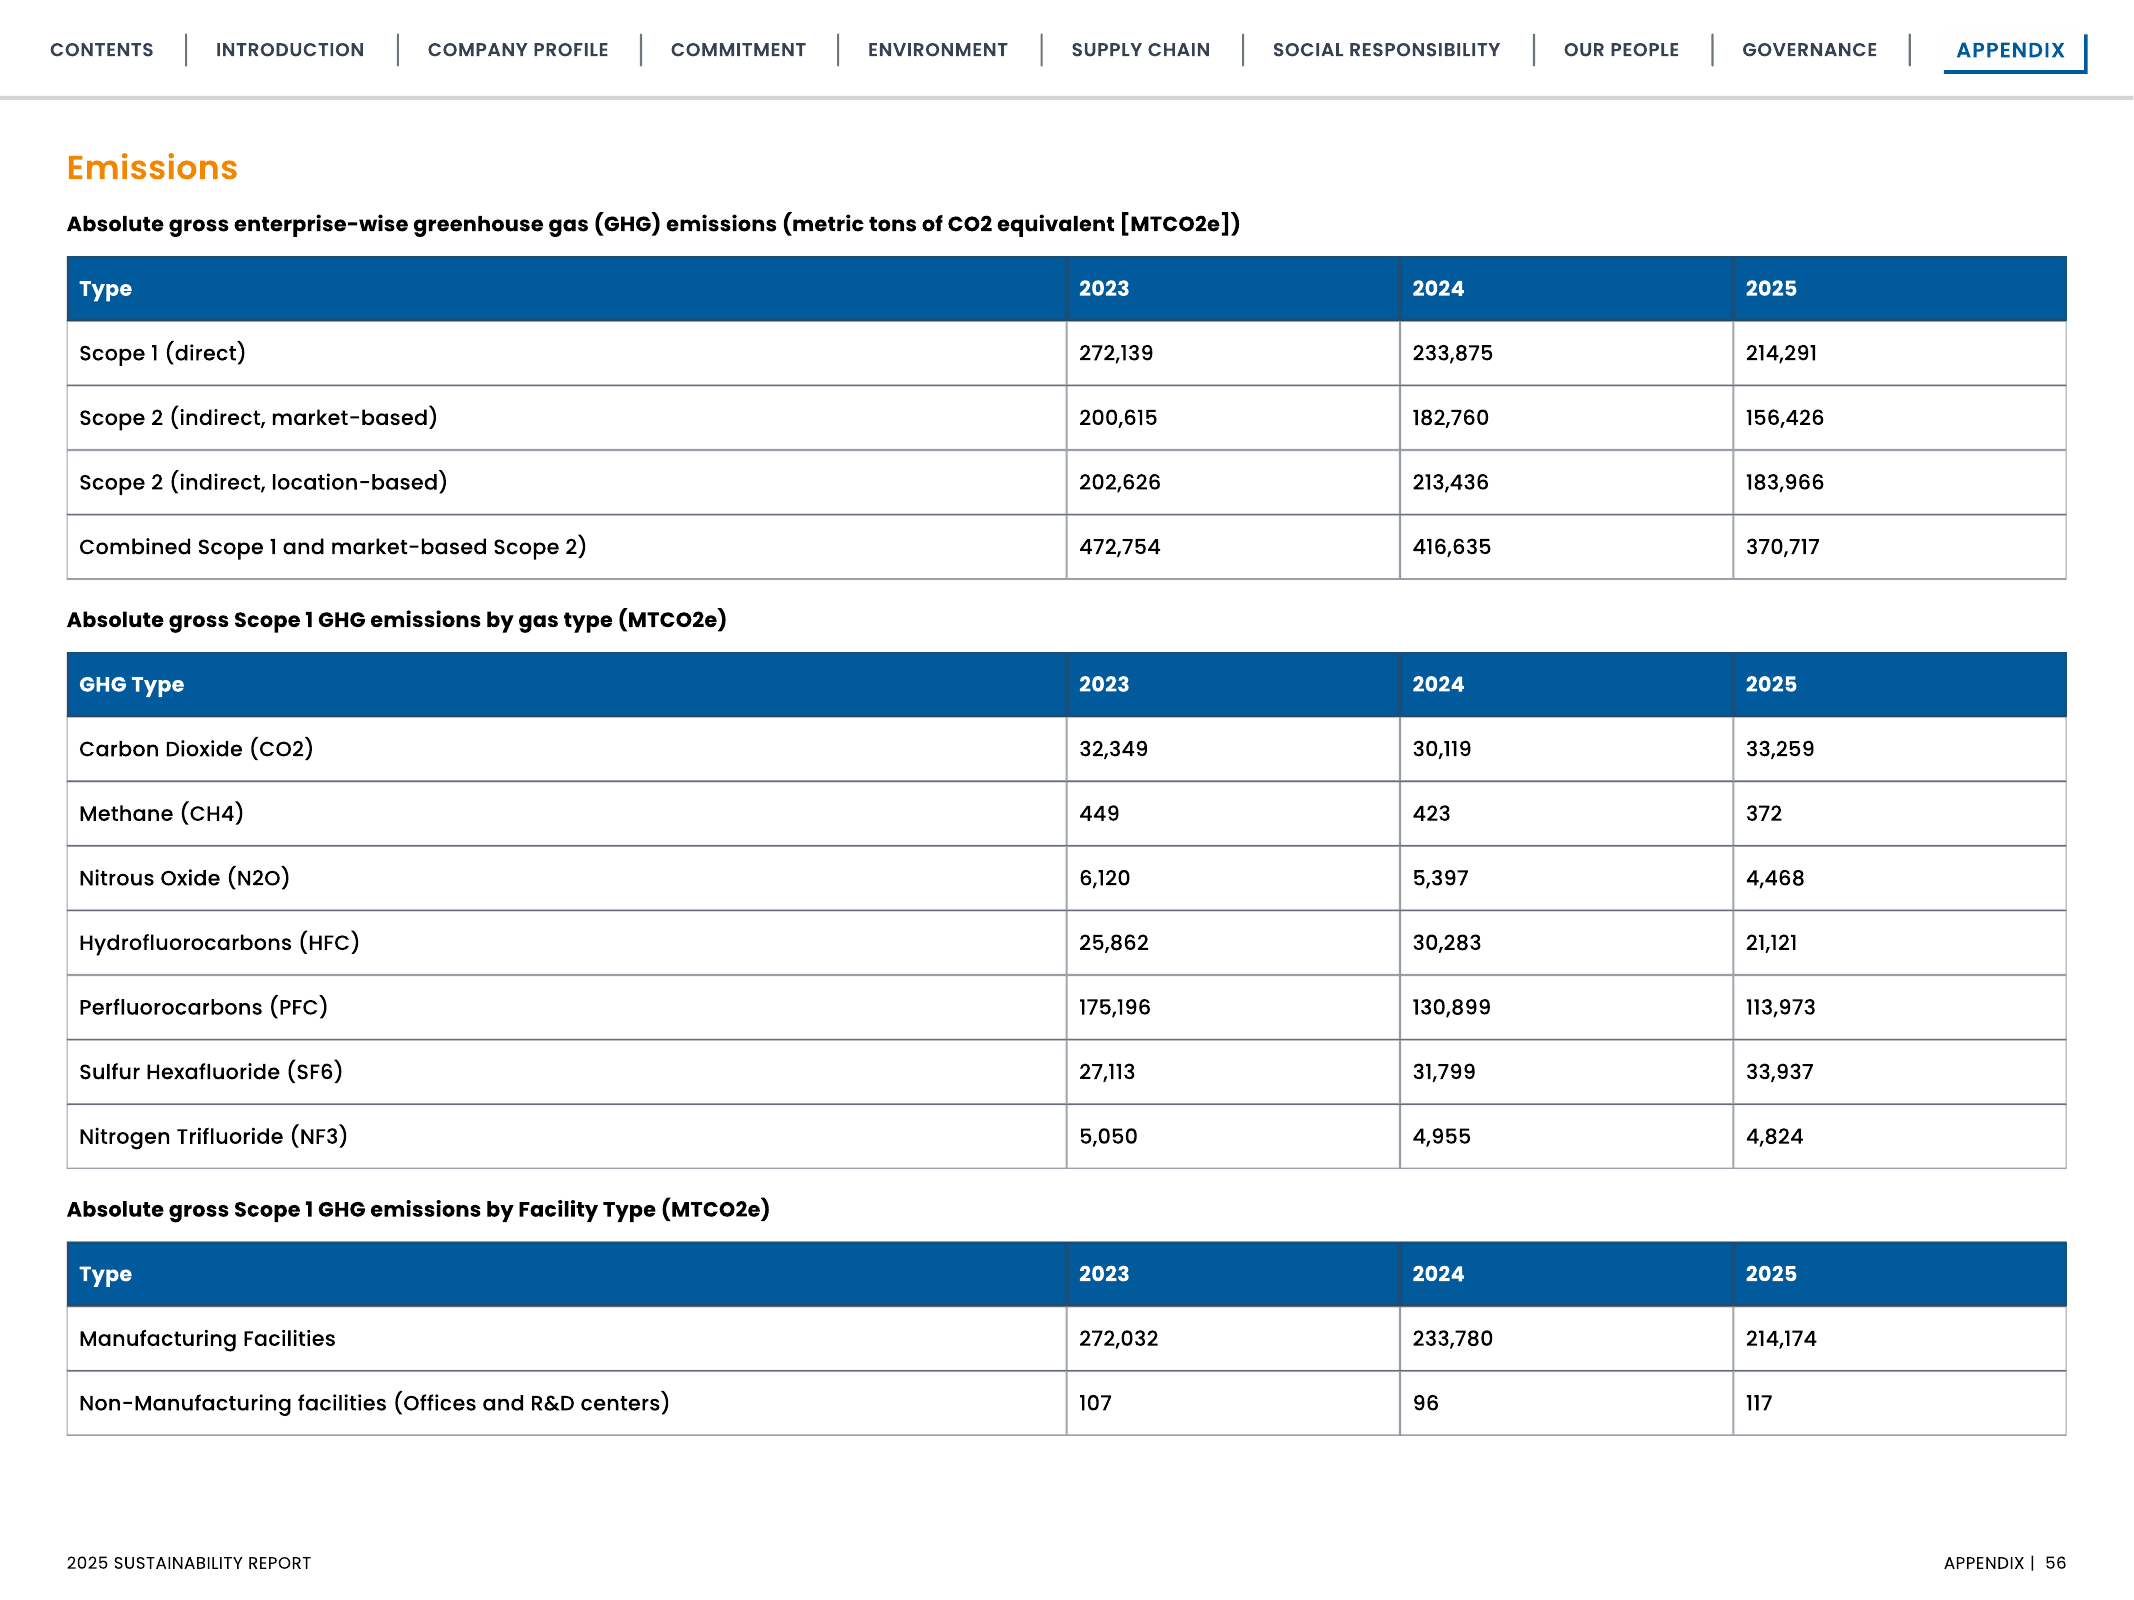Image resolution: width=2134 pixels, height=1600 pixels.
Task: Select the Scope 1 (direct) row label
Action: (x=162, y=353)
